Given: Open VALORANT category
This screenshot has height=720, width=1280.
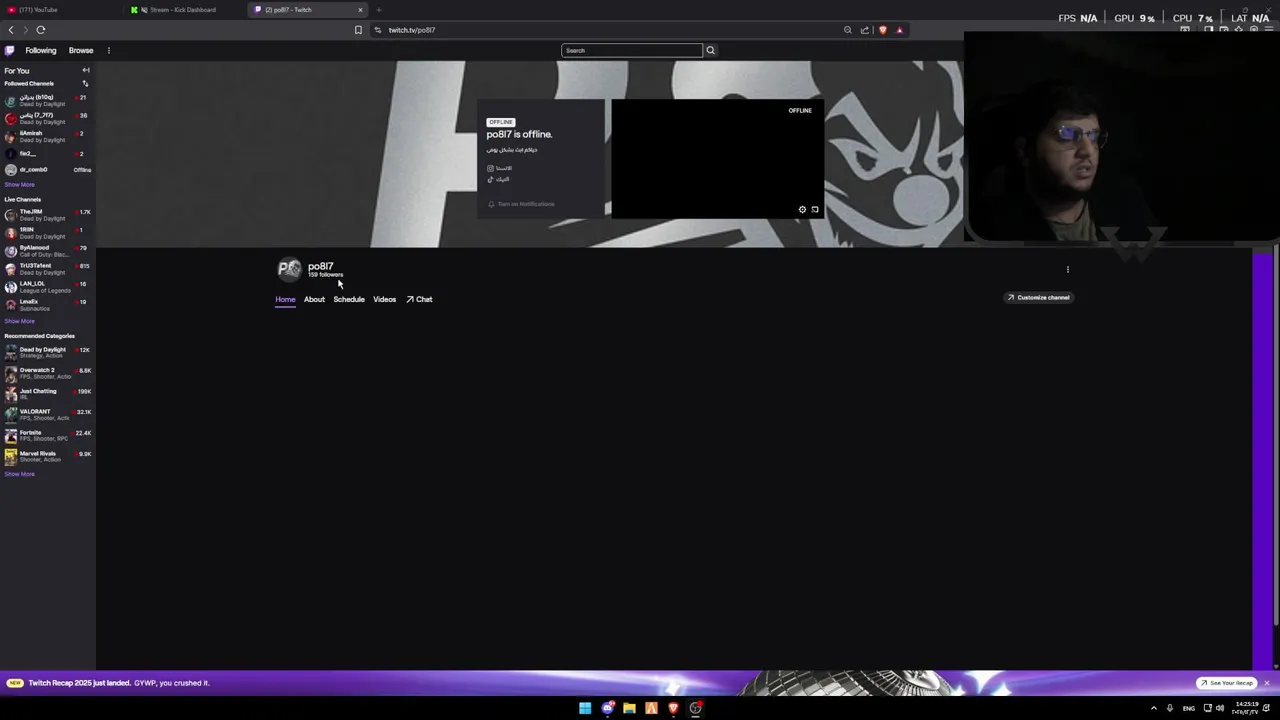Looking at the screenshot, I should pyautogui.click(x=47, y=414).
